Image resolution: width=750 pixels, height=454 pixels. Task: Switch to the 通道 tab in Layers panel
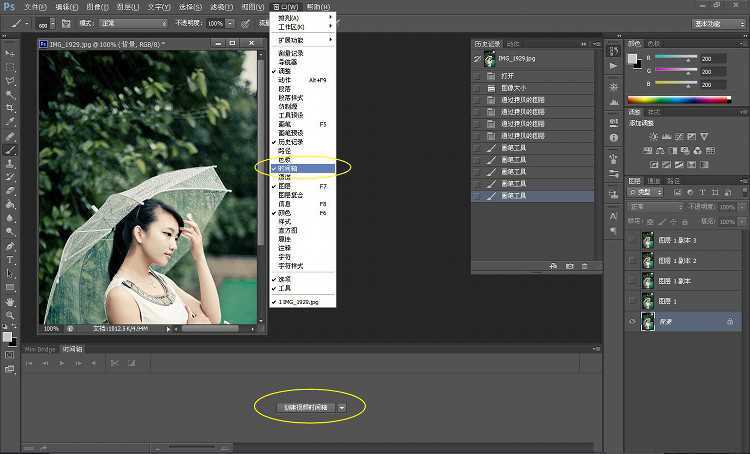[x=654, y=181]
